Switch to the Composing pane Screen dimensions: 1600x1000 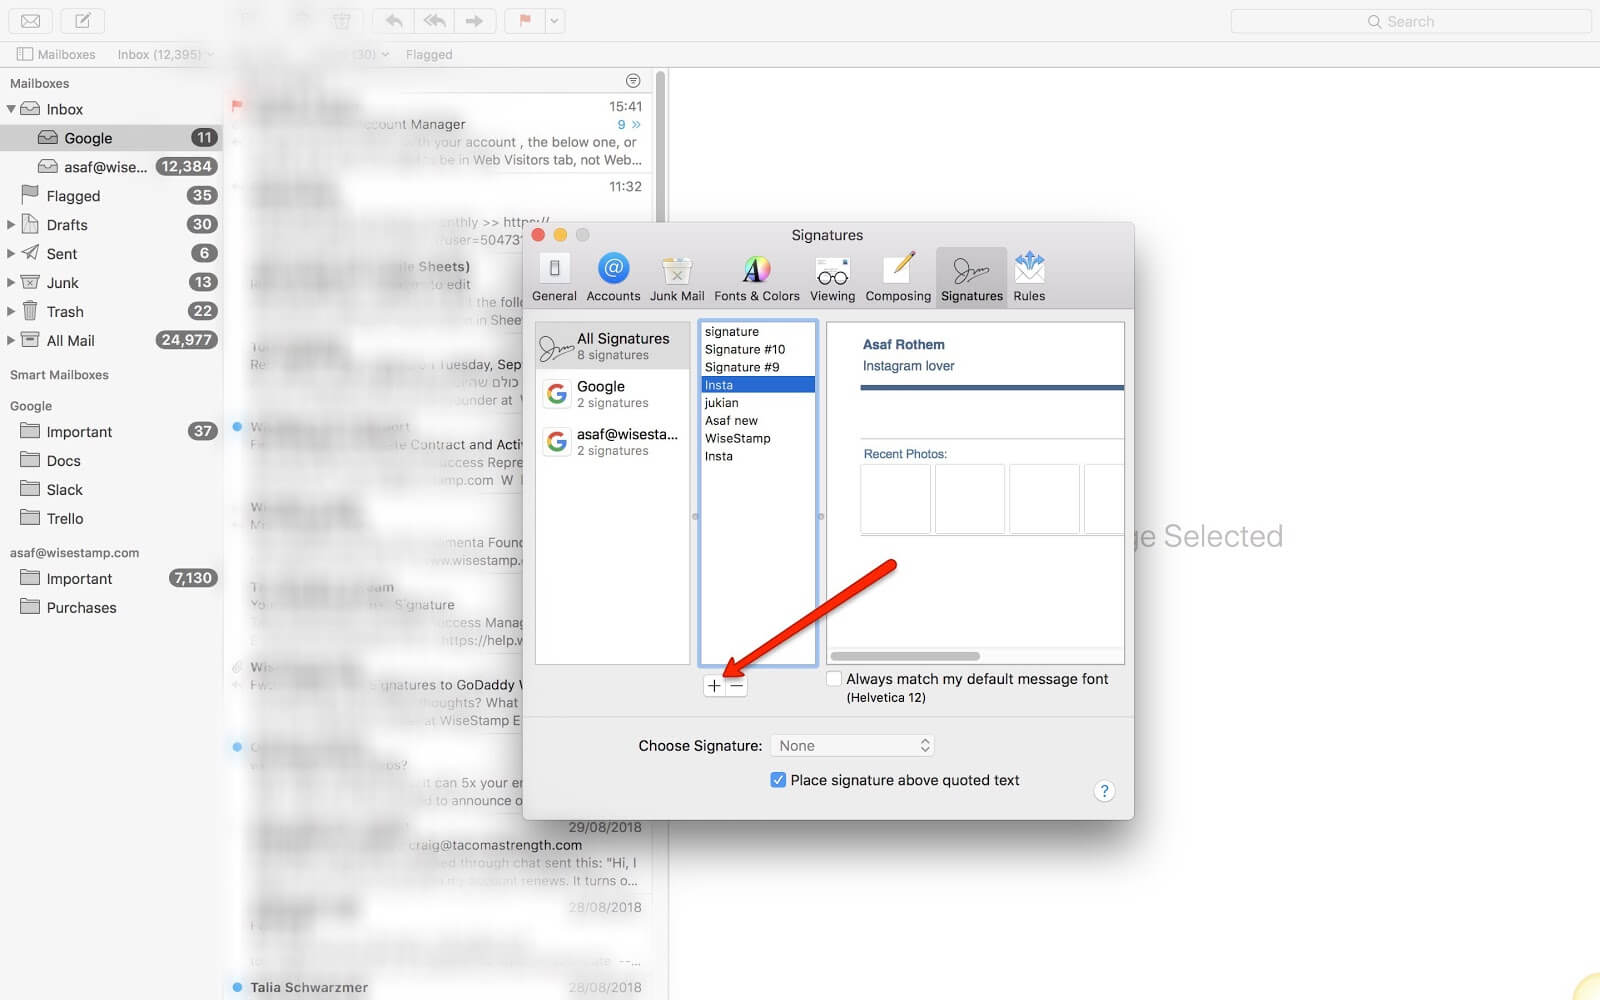[897, 276]
